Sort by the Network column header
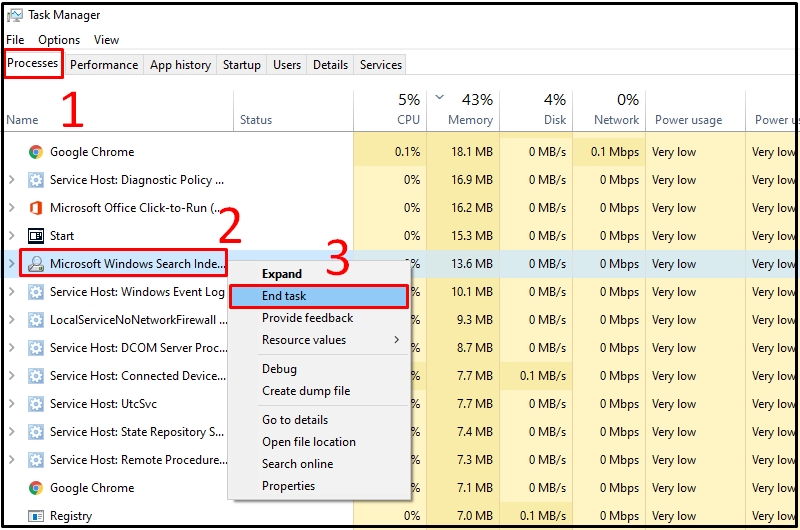Screen dimensions: 800x530 click(x=609, y=111)
